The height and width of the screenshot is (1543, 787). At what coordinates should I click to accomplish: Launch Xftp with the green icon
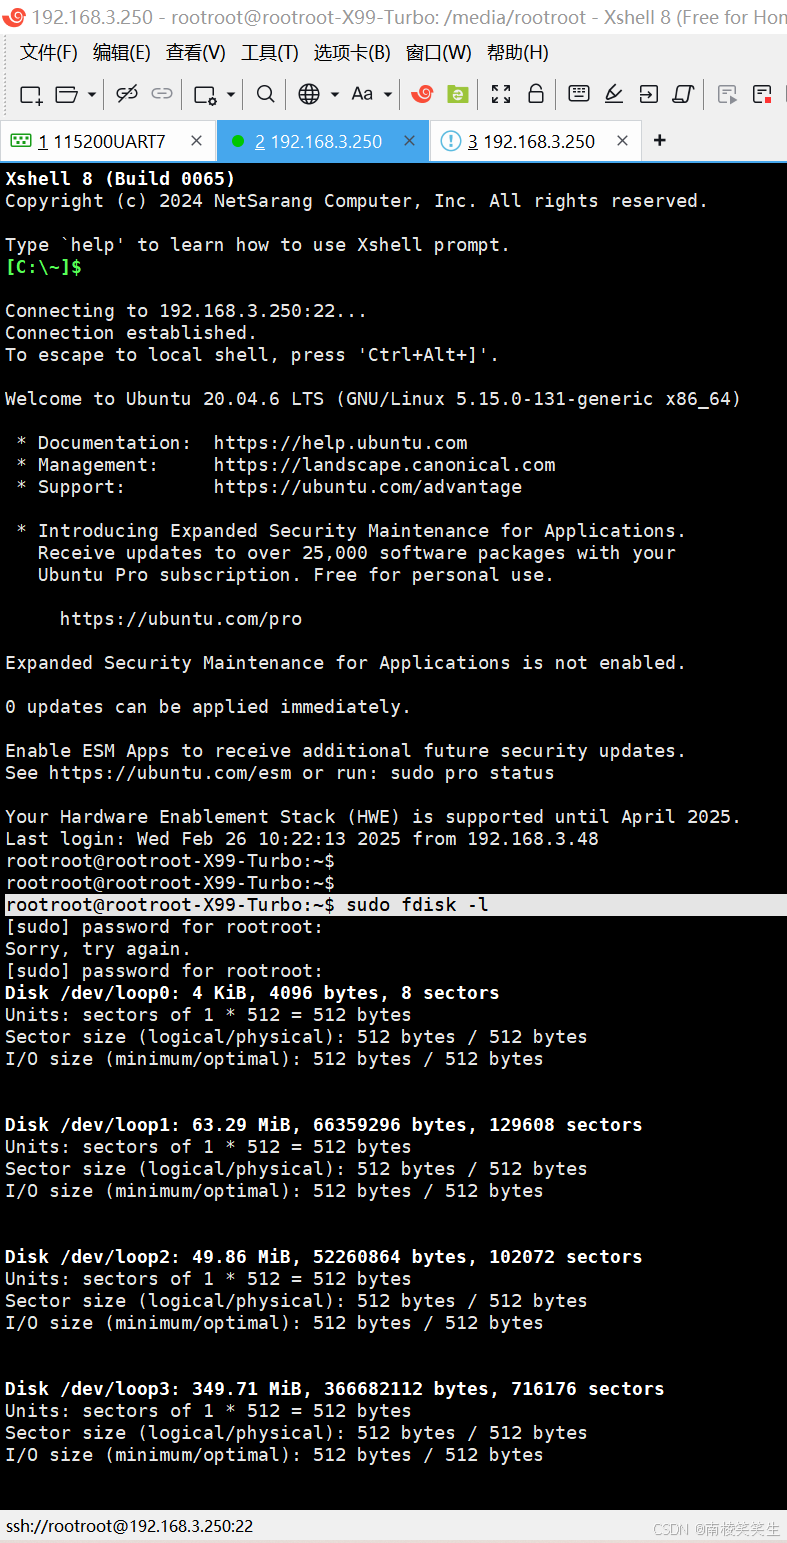pyautogui.click(x=457, y=94)
